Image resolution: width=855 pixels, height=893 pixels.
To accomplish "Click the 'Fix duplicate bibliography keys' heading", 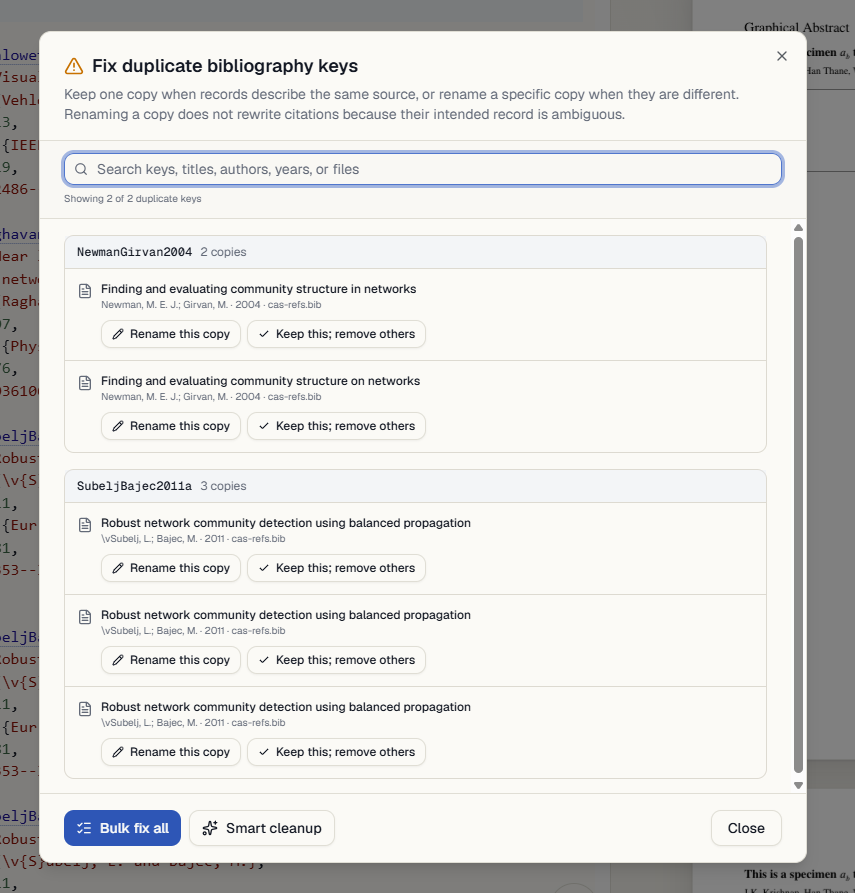I will [225, 66].
